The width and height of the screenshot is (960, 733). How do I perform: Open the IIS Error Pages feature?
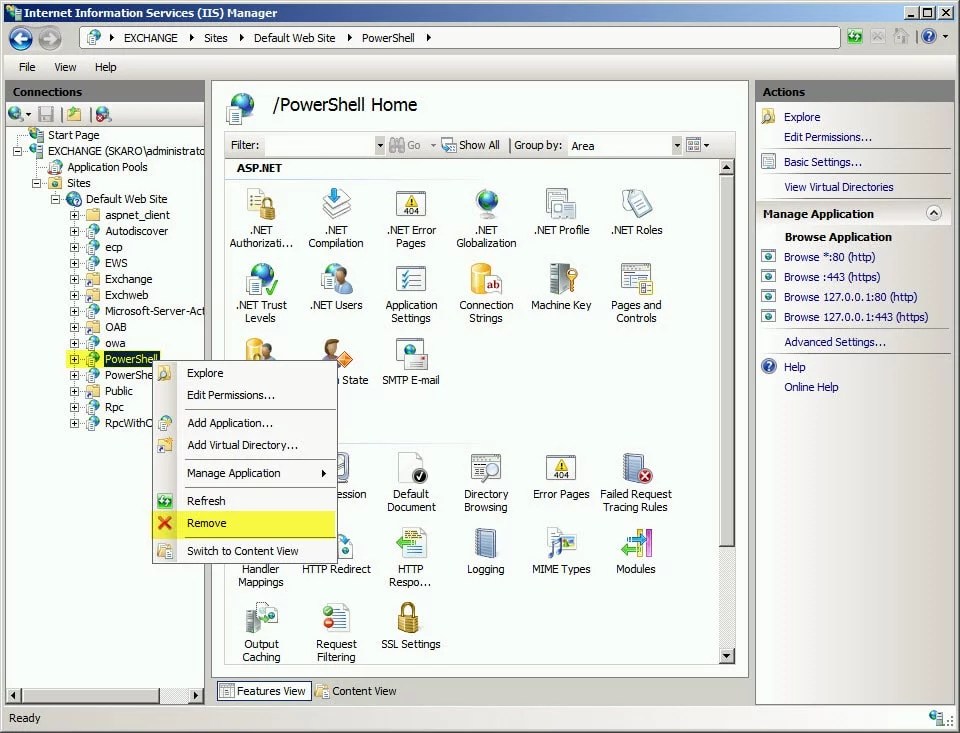coord(561,476)
